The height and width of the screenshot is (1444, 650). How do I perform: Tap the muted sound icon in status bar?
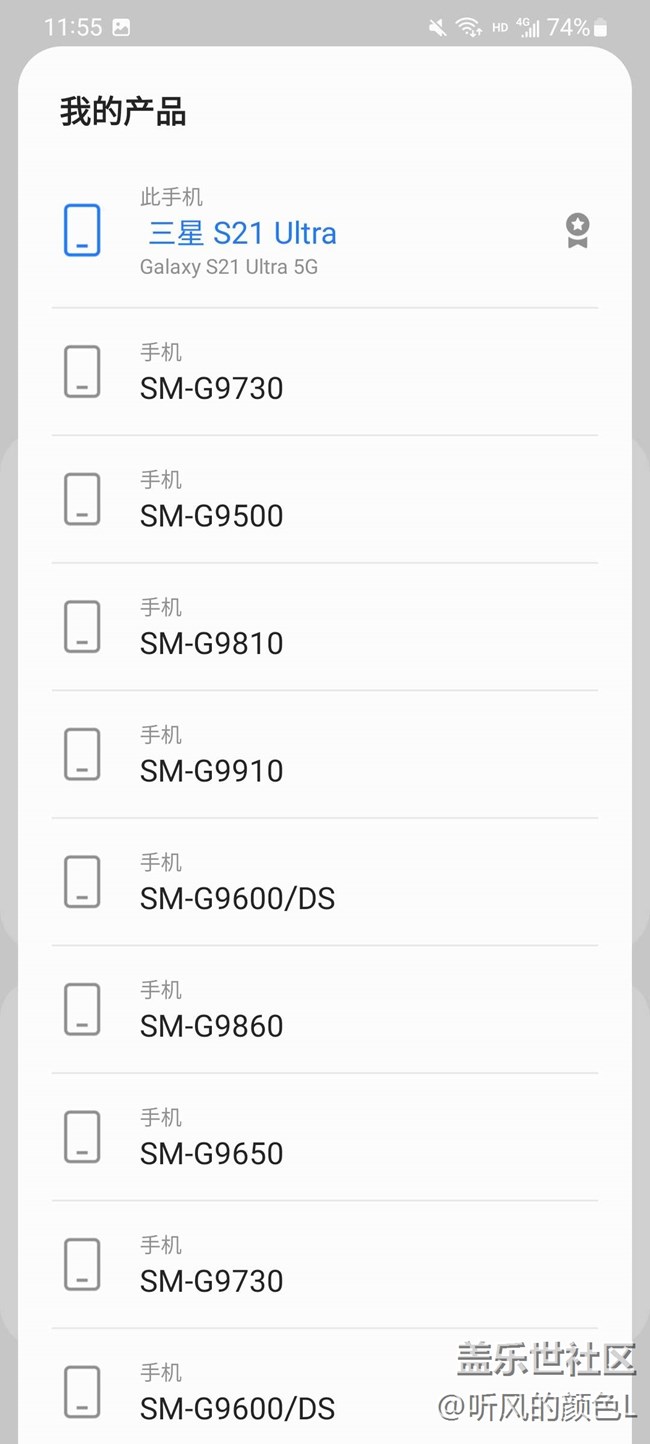coord(437,28)
